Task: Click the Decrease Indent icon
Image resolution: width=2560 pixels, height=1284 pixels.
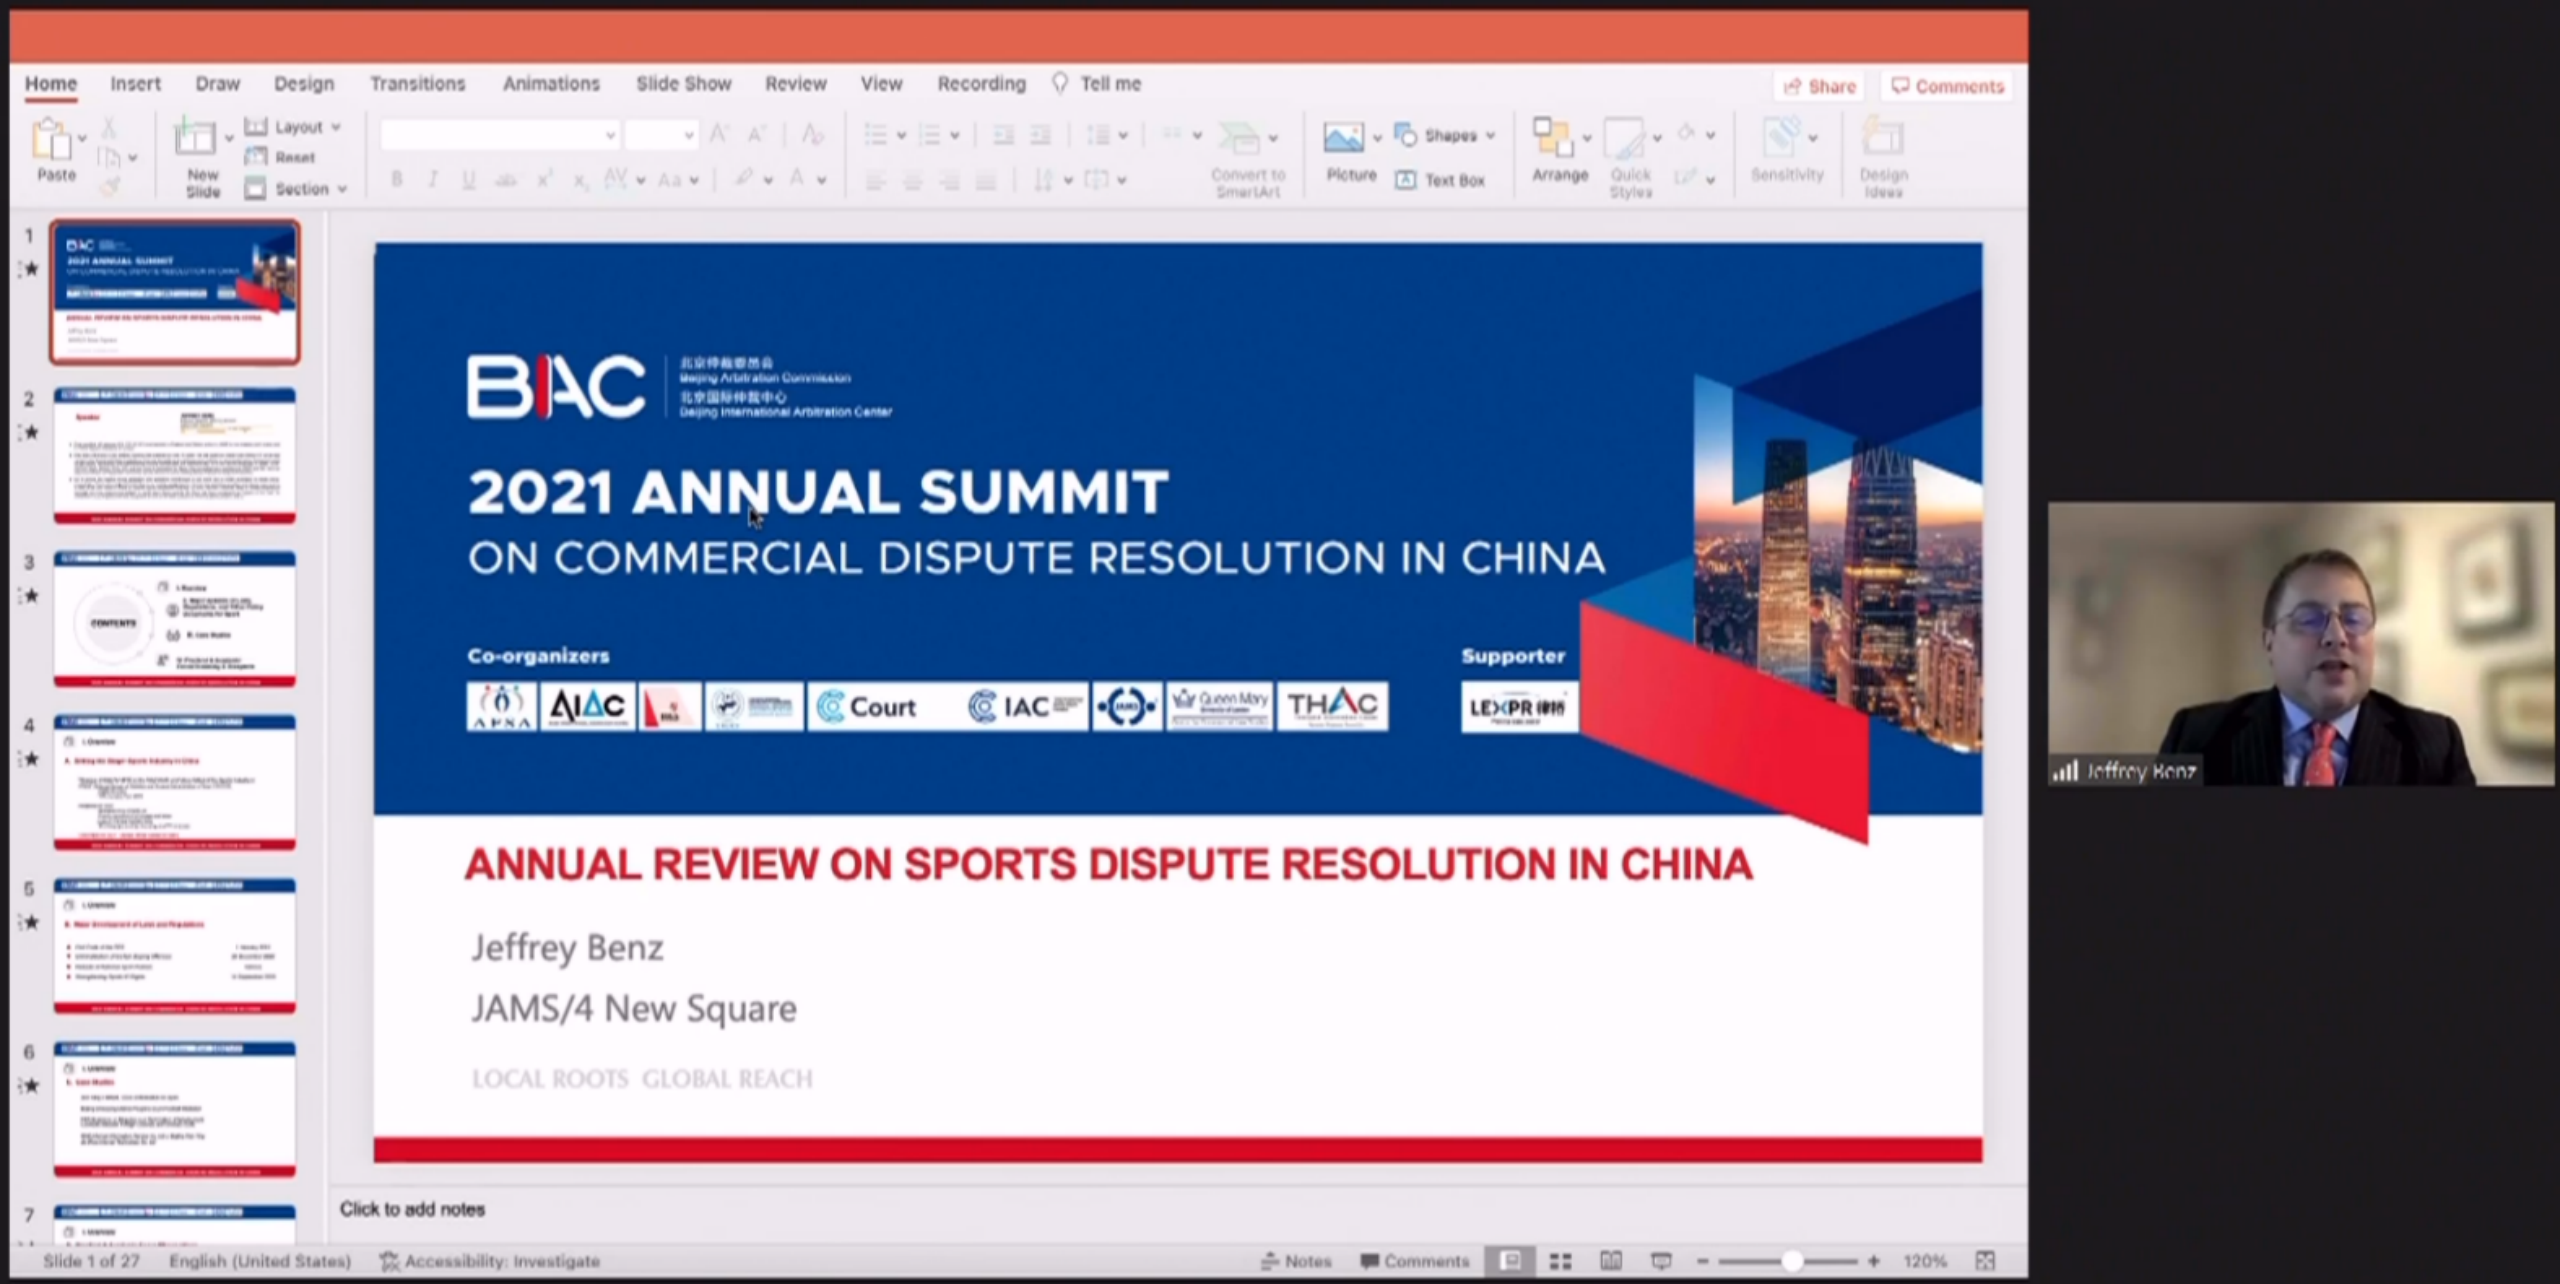Action: point(1003,135)
